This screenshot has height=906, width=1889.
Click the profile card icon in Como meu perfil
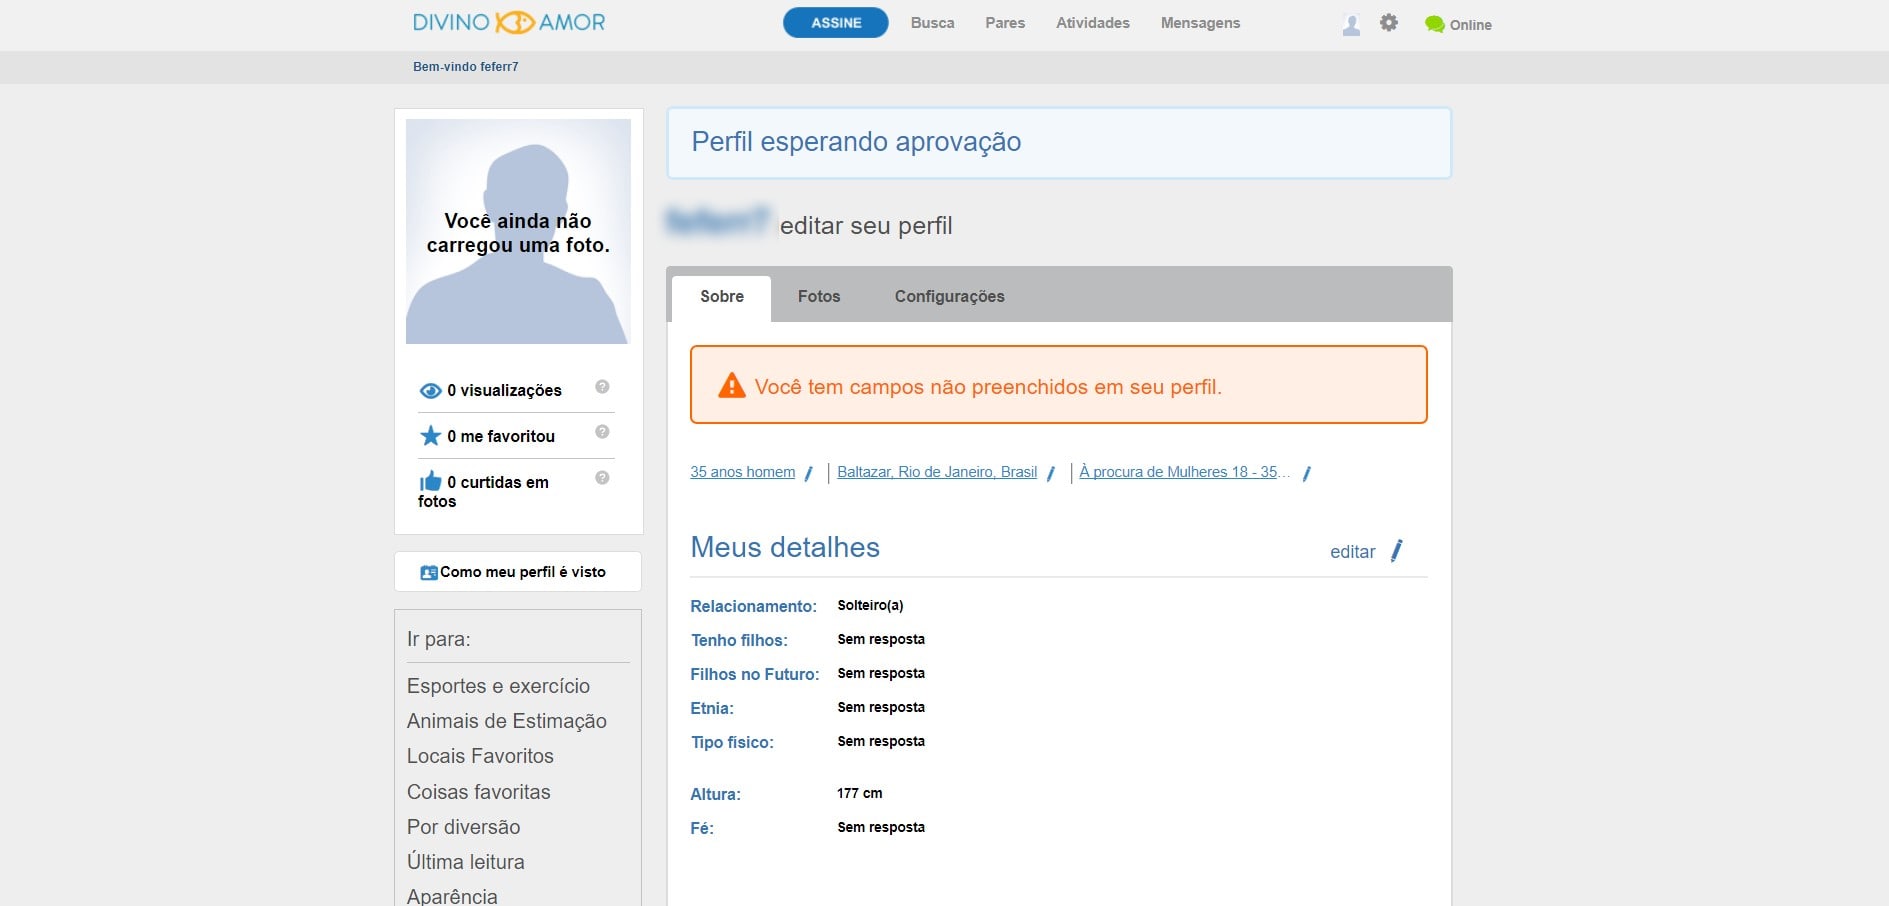[x=429, y=573]
